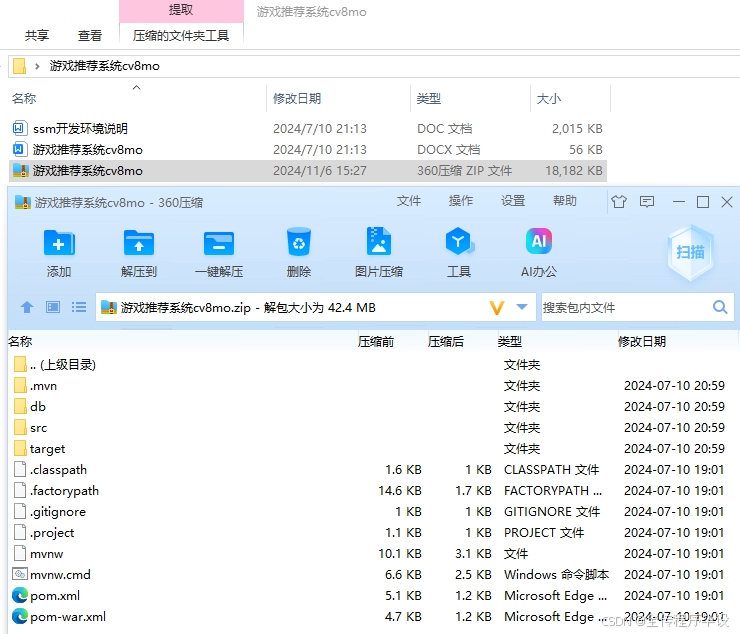The height and width of the screenshot is (634, 740).
Task: Open the 设置 menu
Action: pos(513,201)
